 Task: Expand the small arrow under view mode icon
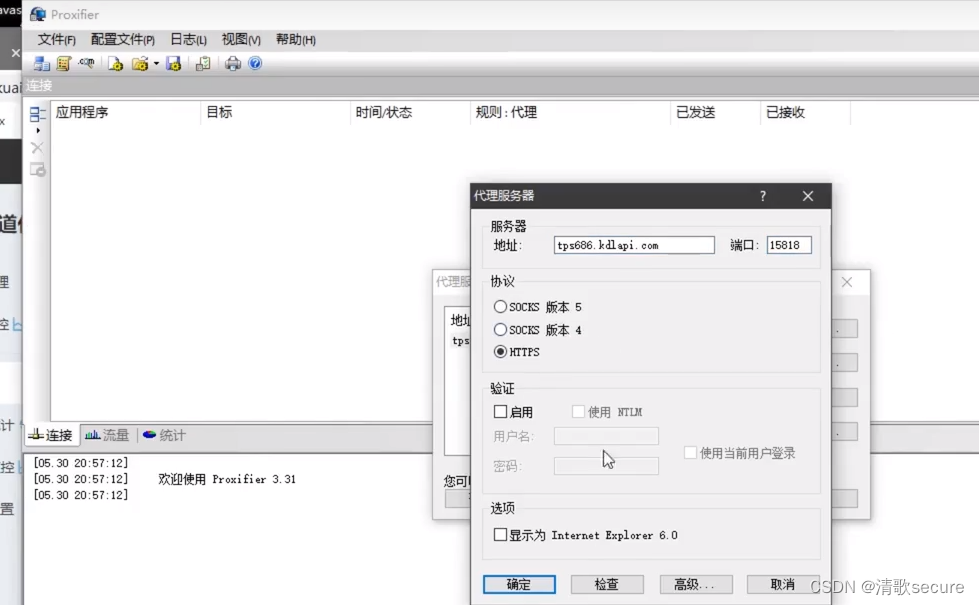coord(38,130)
